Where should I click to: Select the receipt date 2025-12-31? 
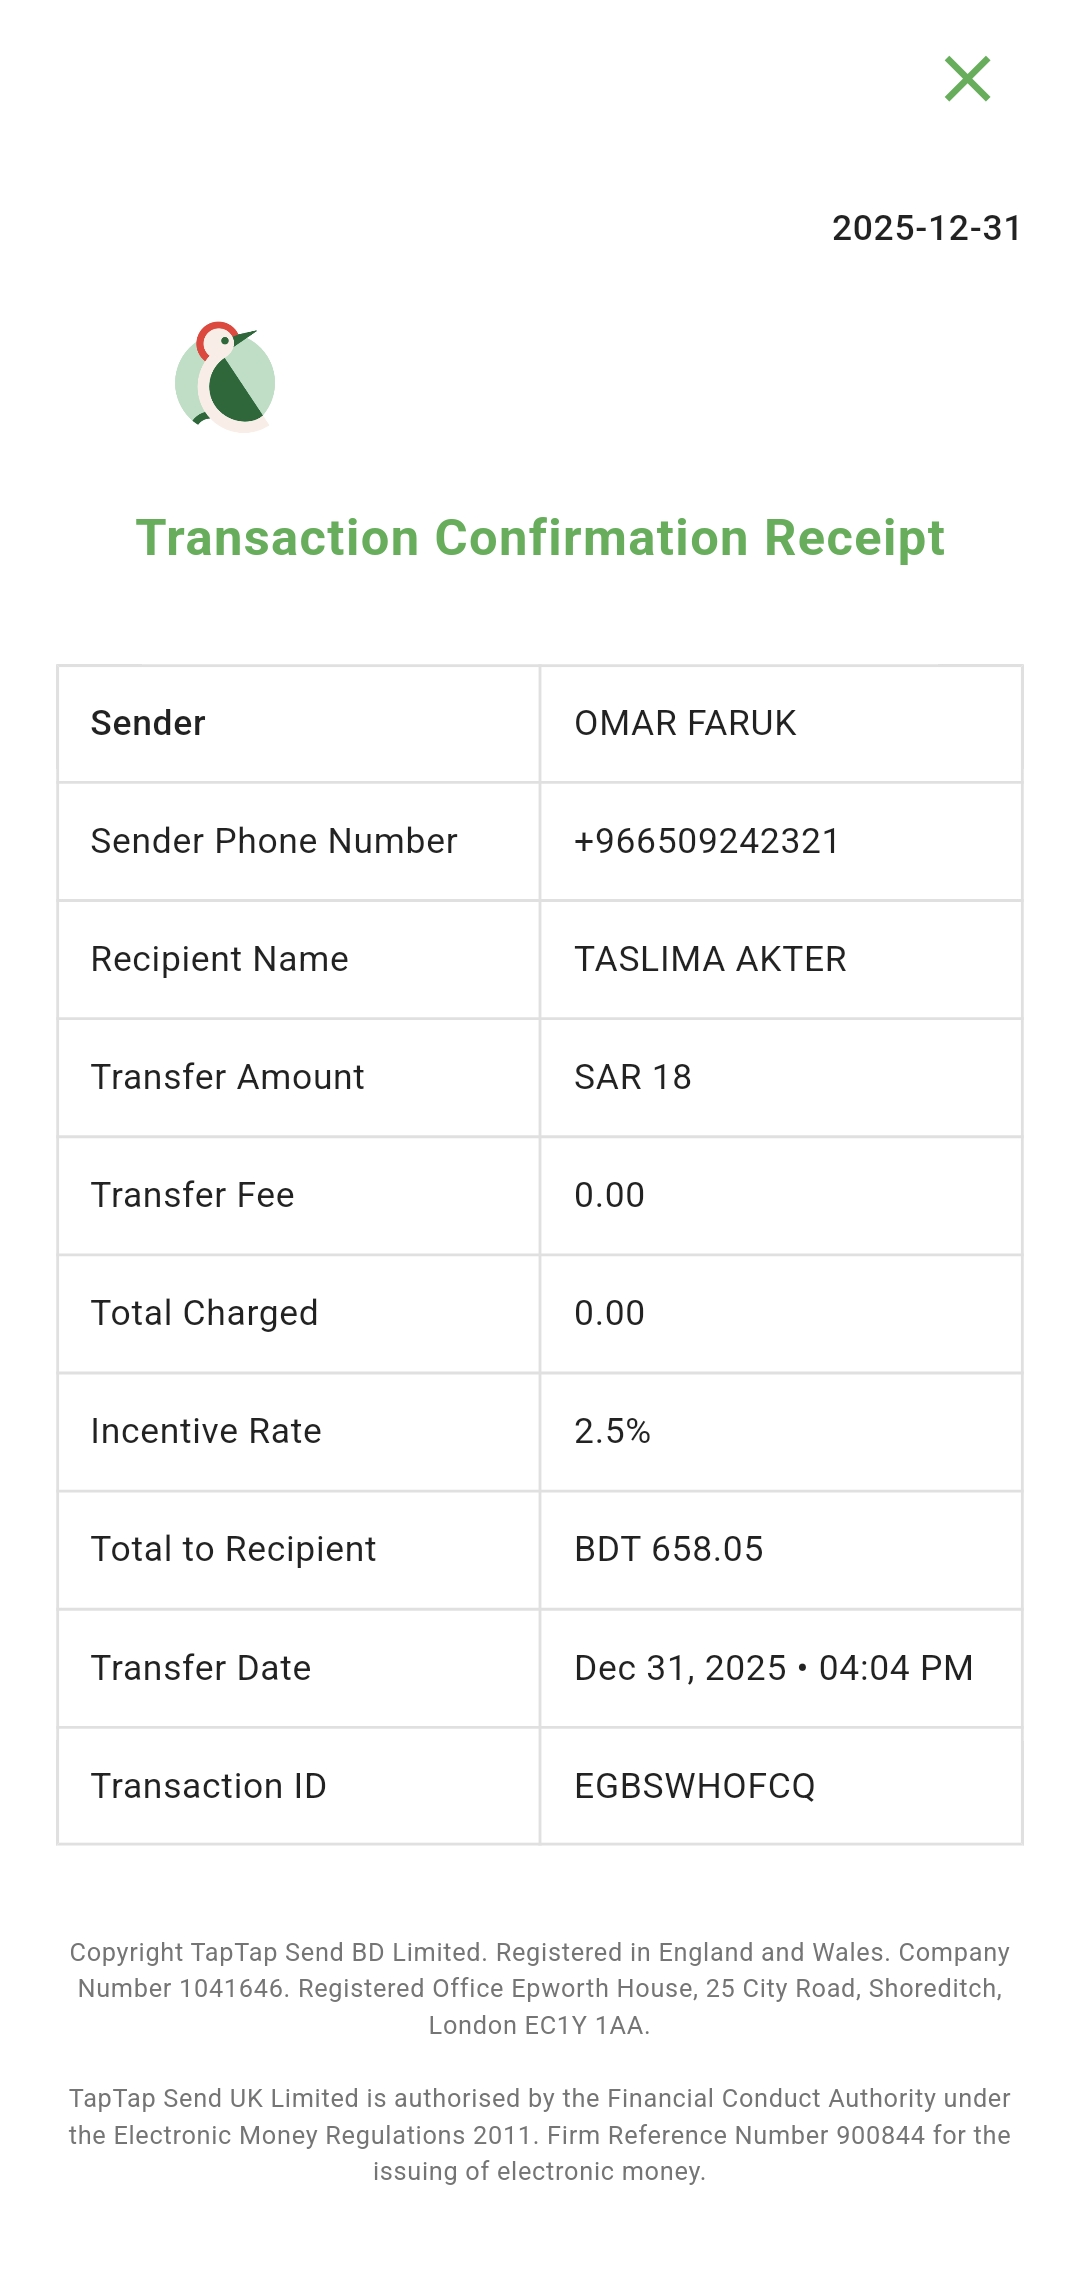926,228
